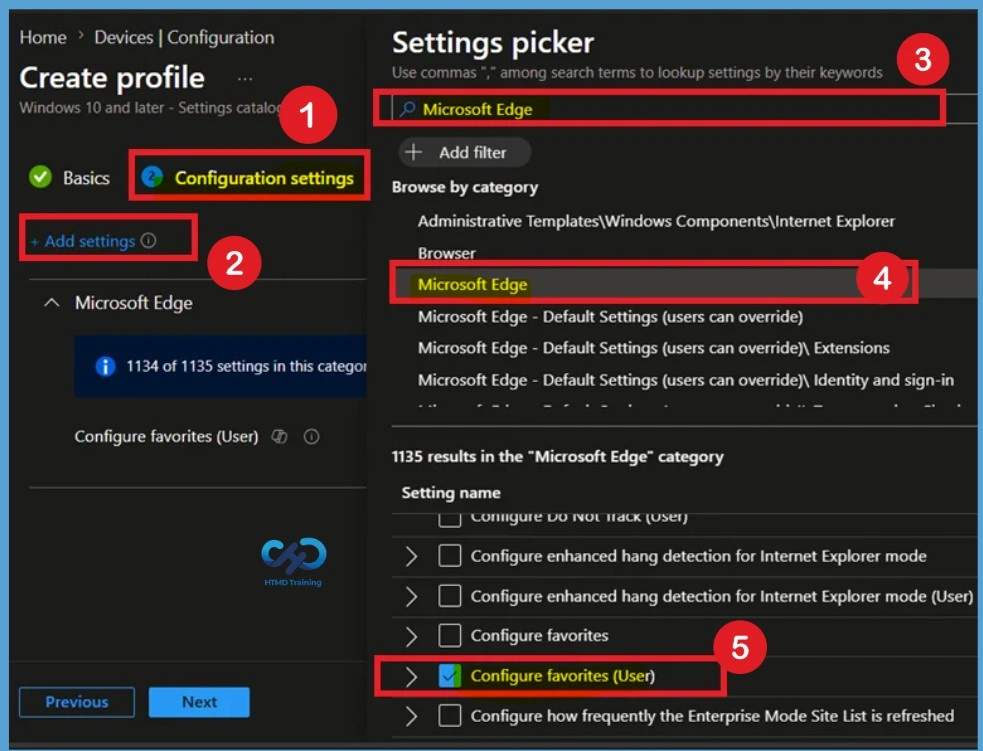This screenshot has height=751, width=983.
Task: Select Administrative Templates Internet Explorer category
Action: click(656, 221)
